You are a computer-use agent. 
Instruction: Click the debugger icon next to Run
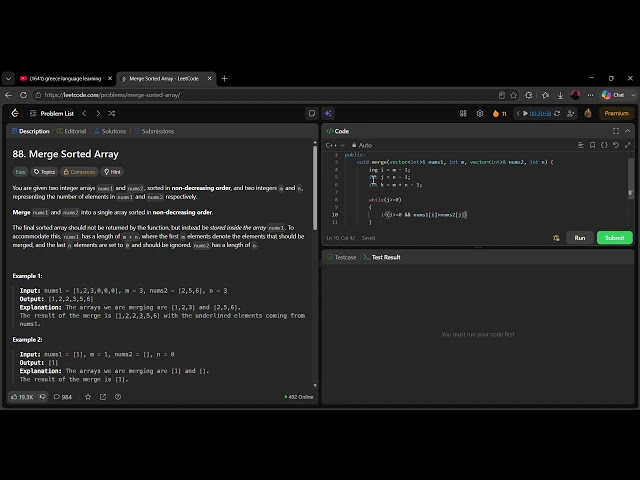(556, 238)
